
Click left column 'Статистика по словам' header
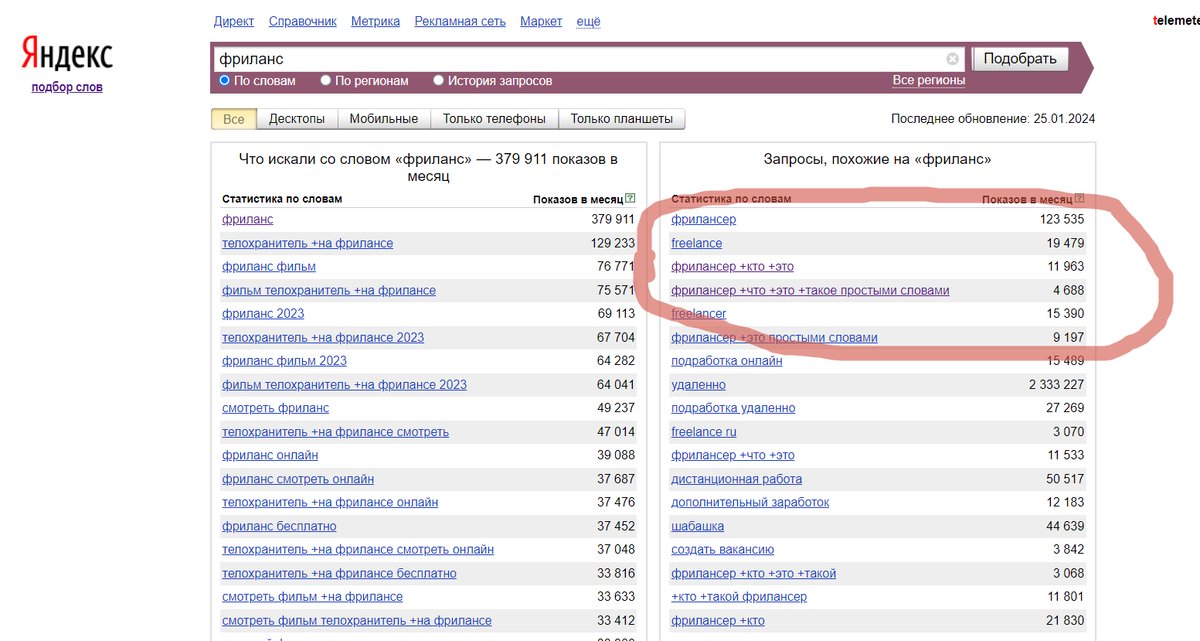(x=282, y=199)
